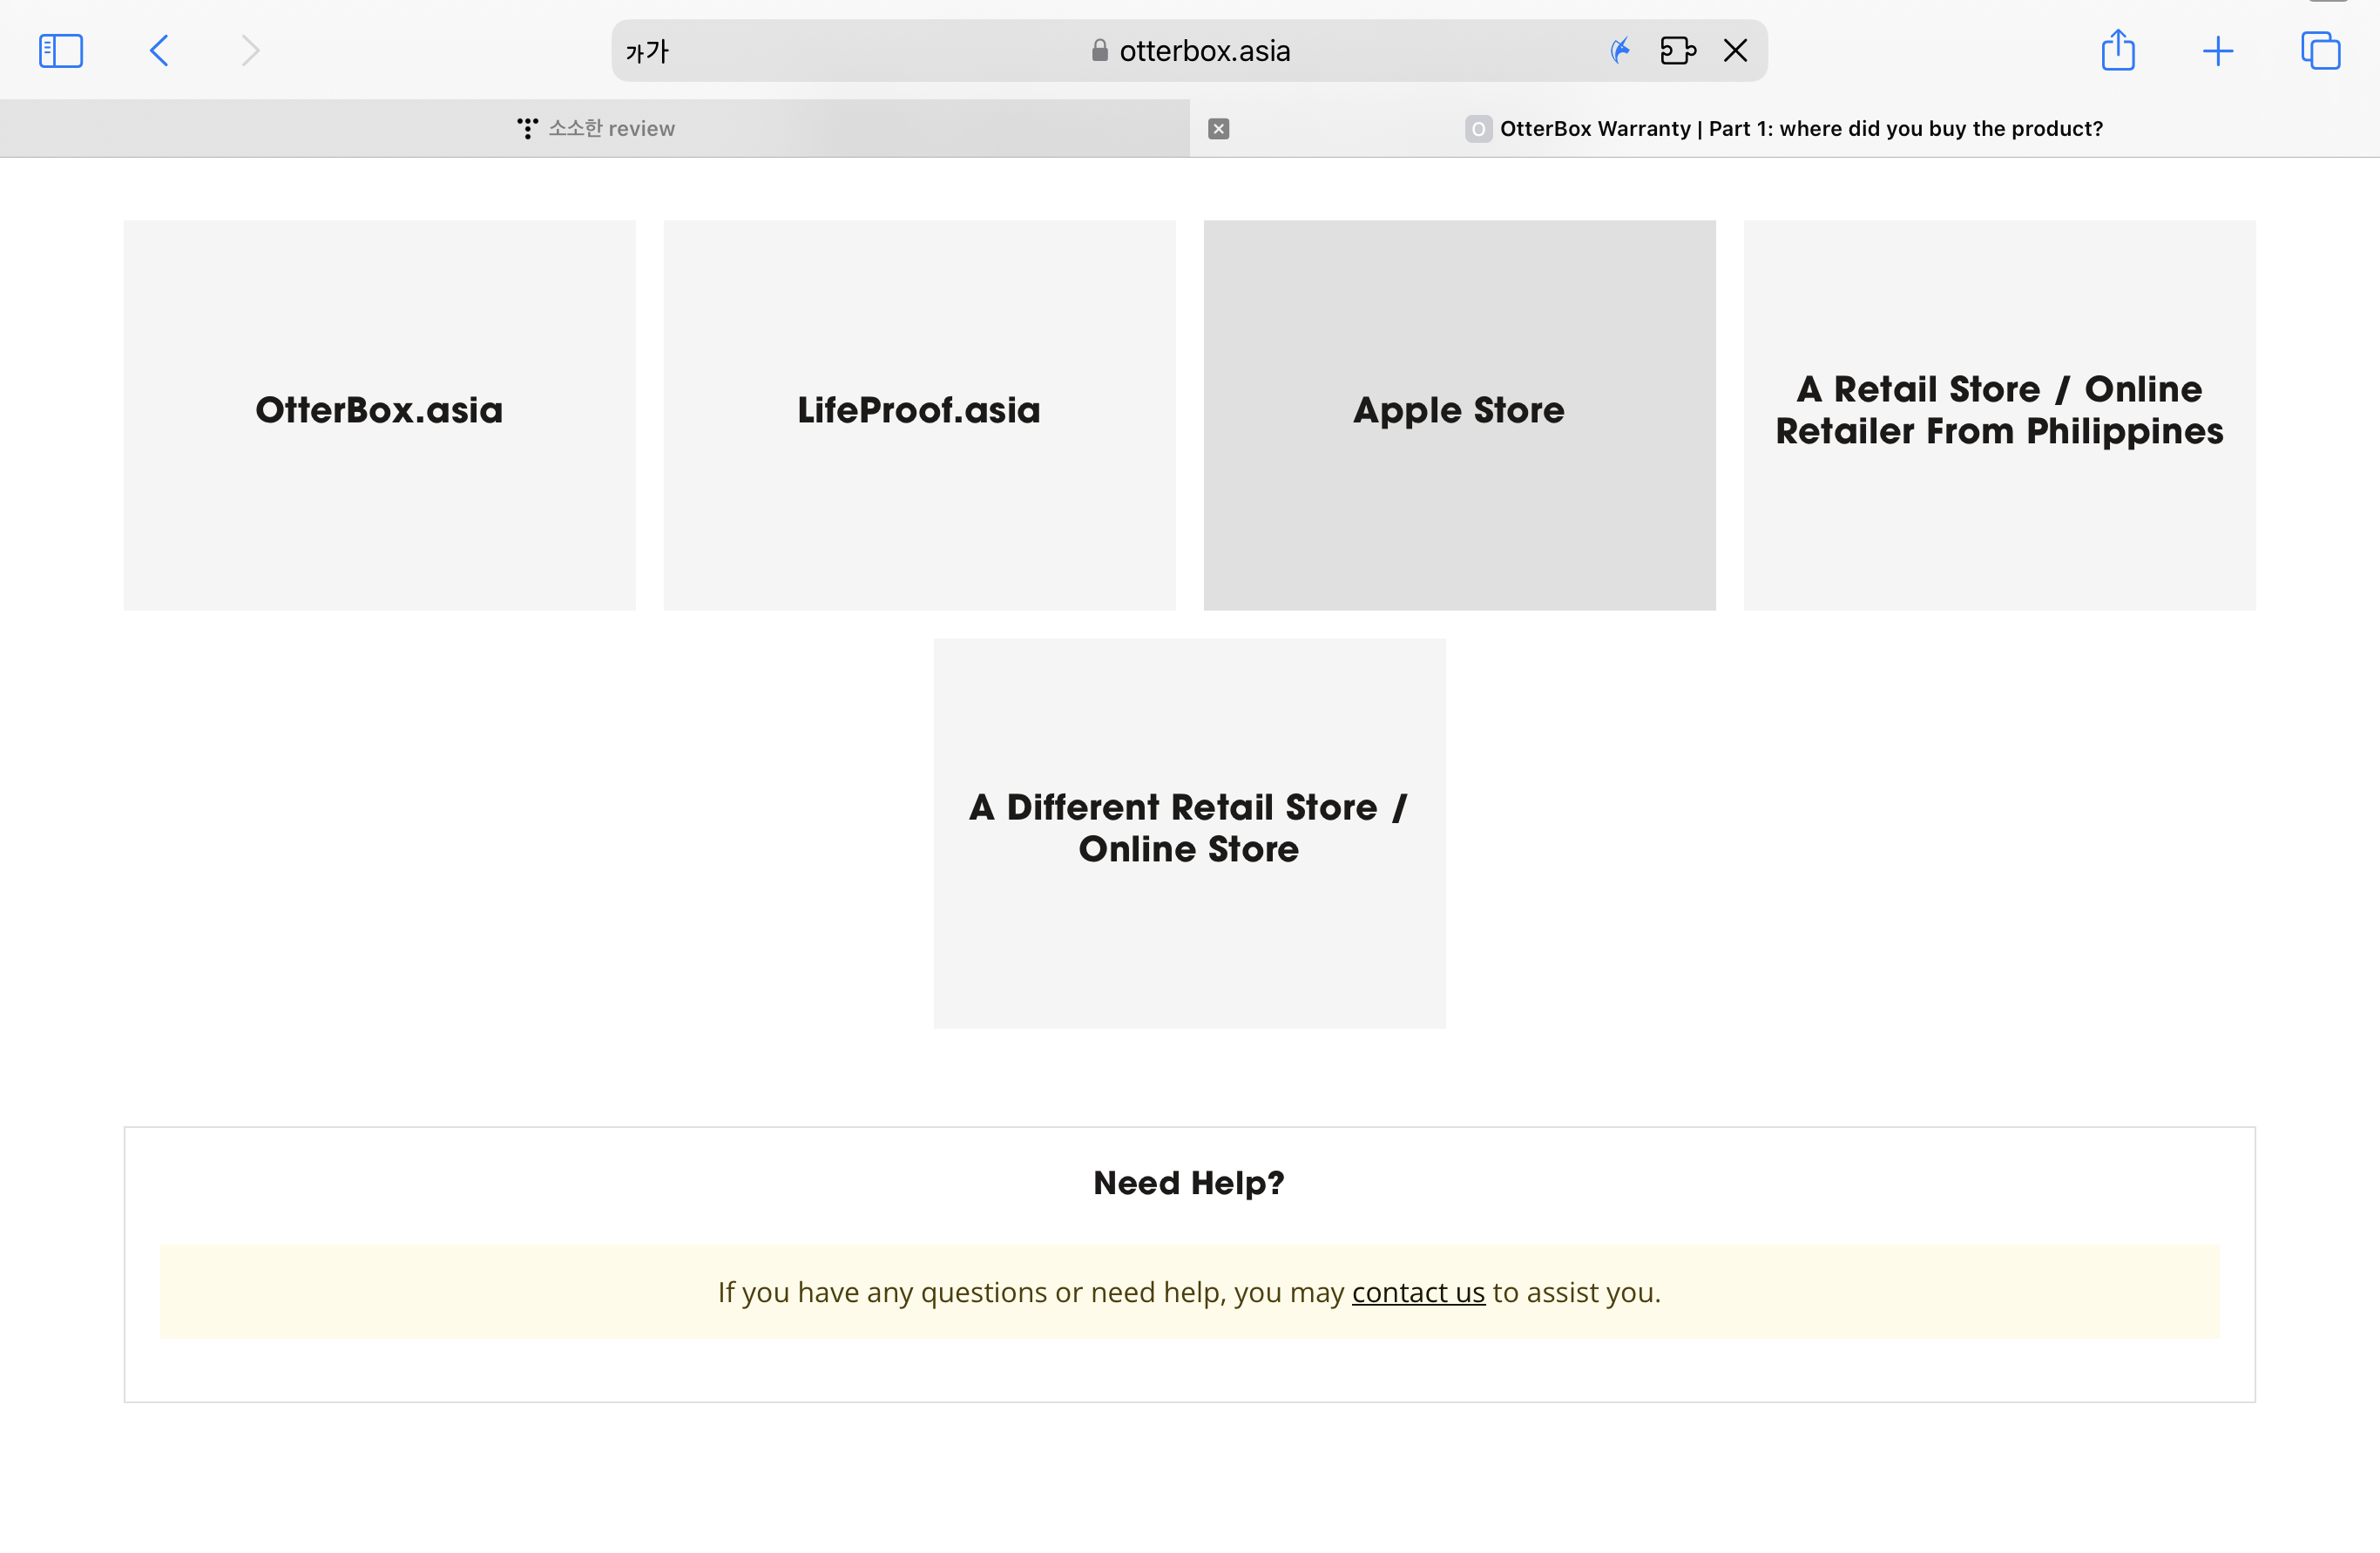This screenshot has width=2380, height=1553.
Task: Show tab overview icon
Action: [2320, 50]
